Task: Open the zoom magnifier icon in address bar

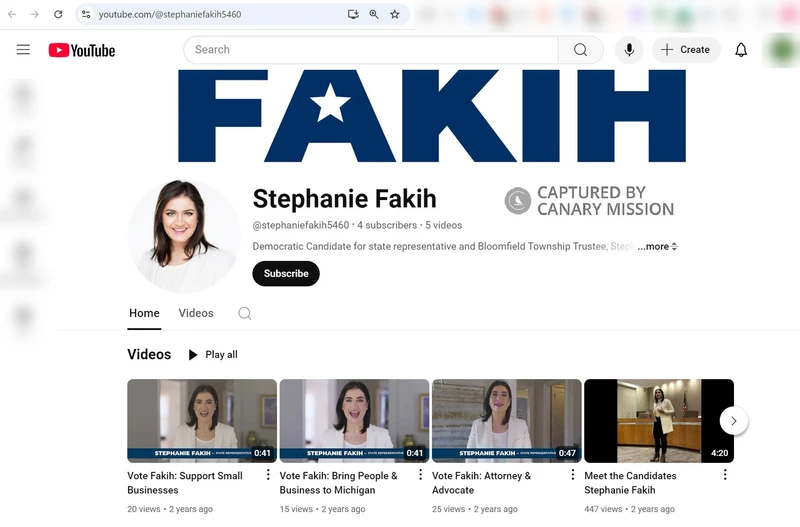Action: [x=374, y=14]
